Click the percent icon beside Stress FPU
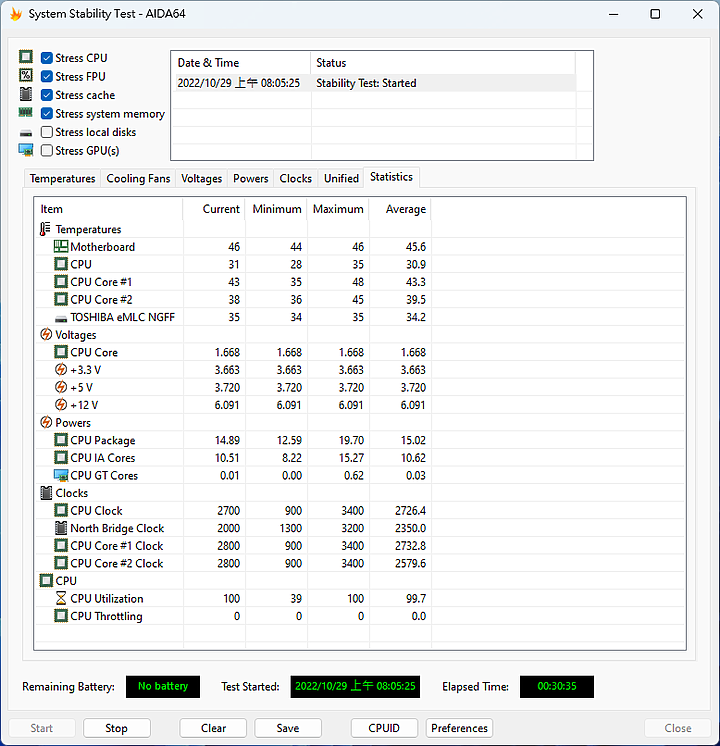 coord(26,76)
